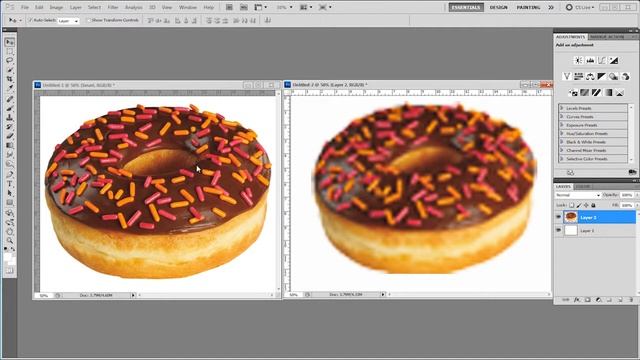This screenshot has width=640, height=360.
Task: Toggle Quick Mask mode in the toolbox
Action: click(x=10, y=270)
